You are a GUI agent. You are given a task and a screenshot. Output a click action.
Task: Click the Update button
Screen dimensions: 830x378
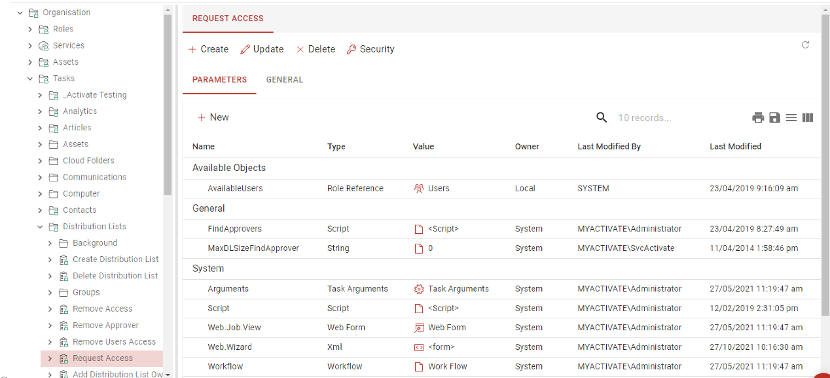coord(262,49)
